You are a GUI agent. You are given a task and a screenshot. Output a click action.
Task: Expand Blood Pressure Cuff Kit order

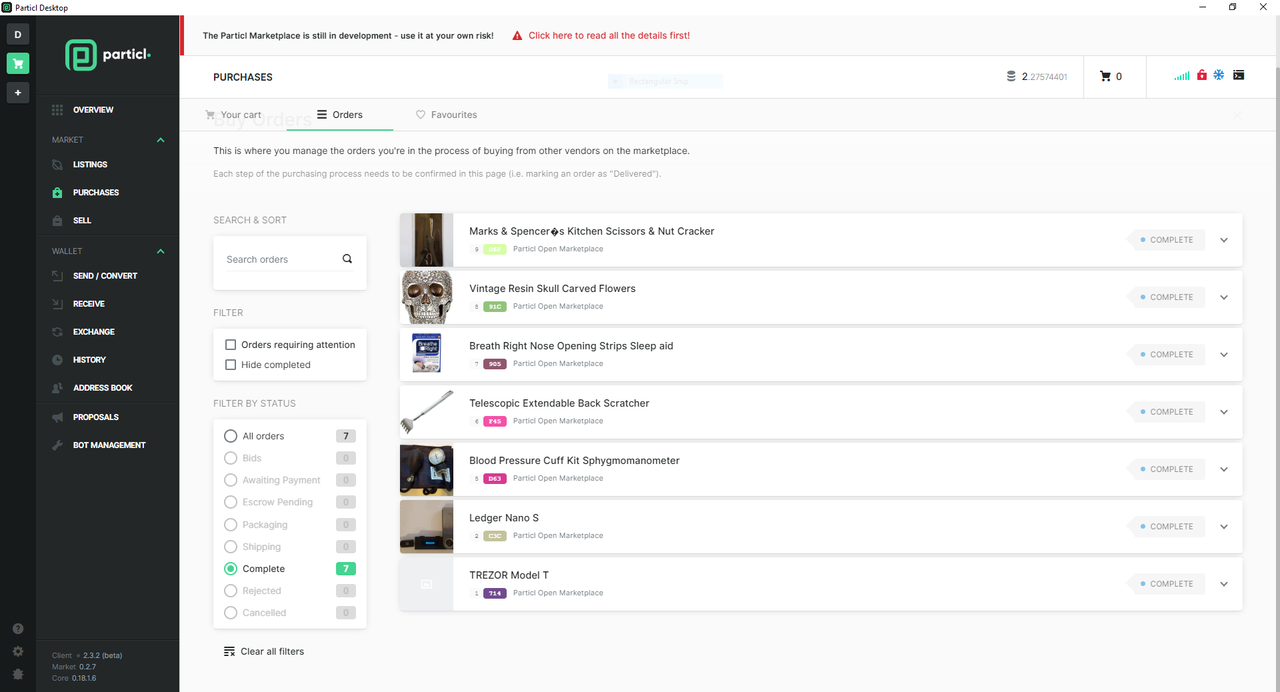[x=1224, y=469]
